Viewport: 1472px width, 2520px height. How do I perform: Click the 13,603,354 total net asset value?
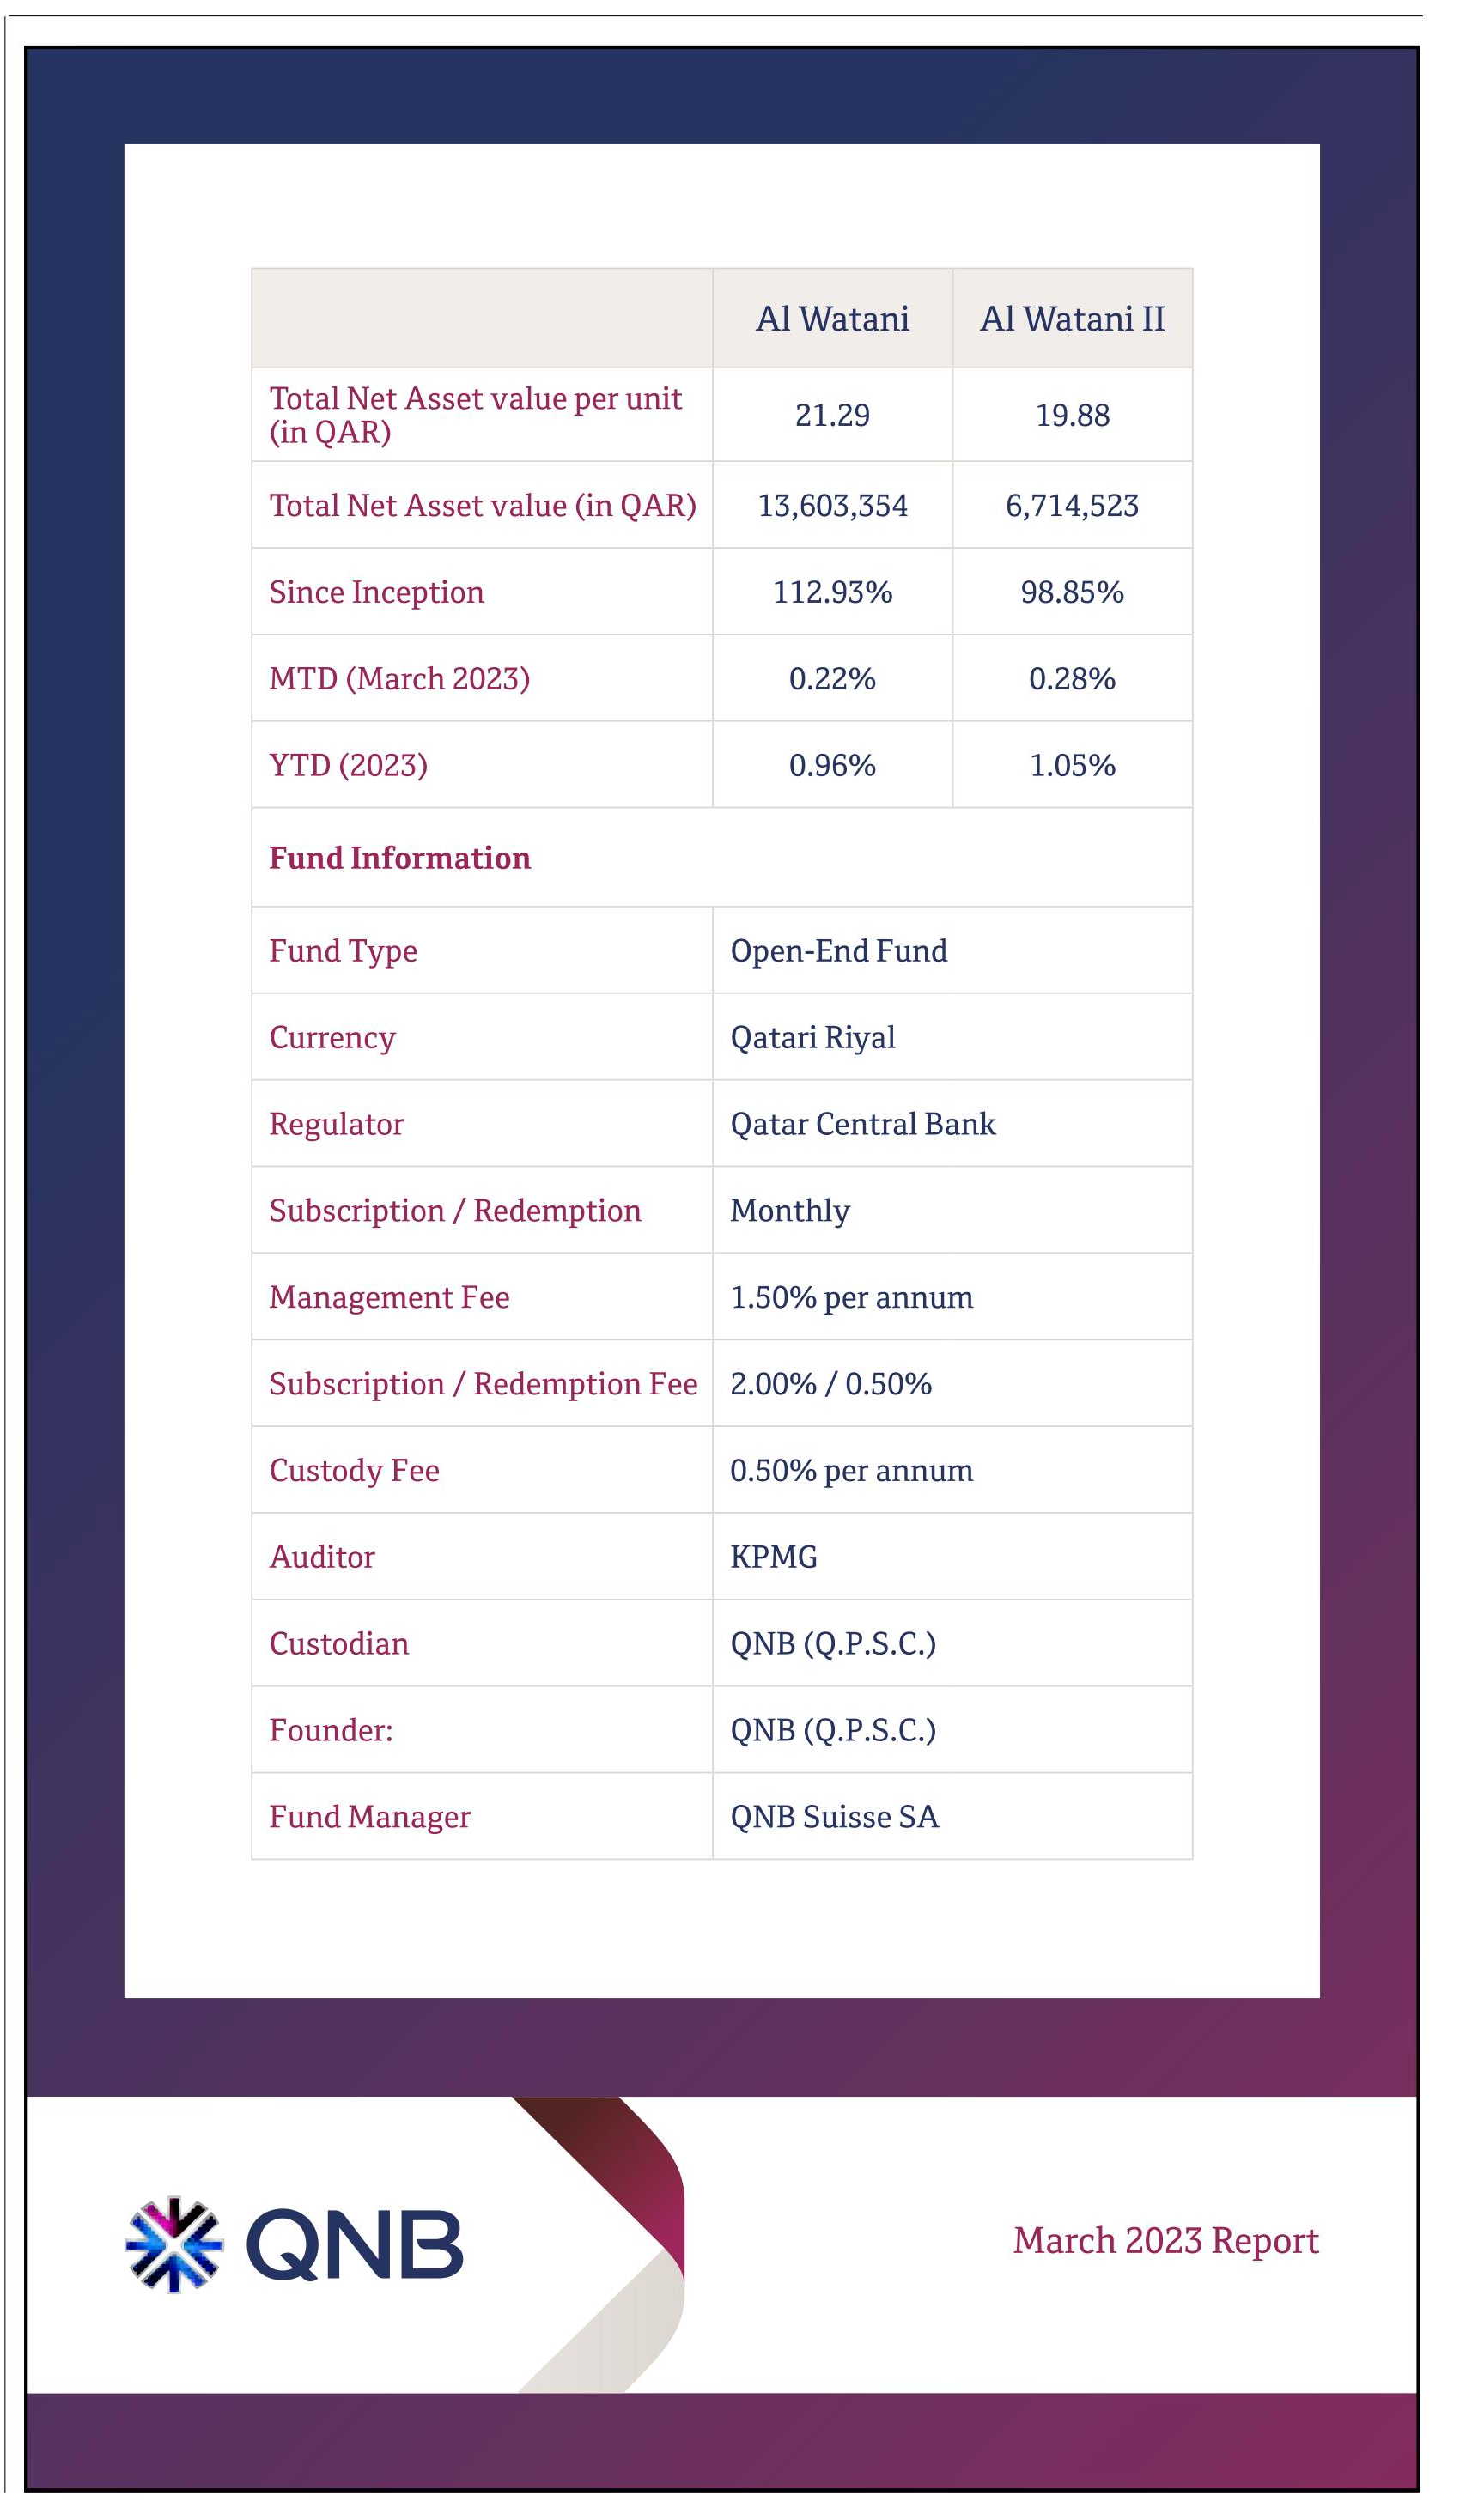click(833, 506)
